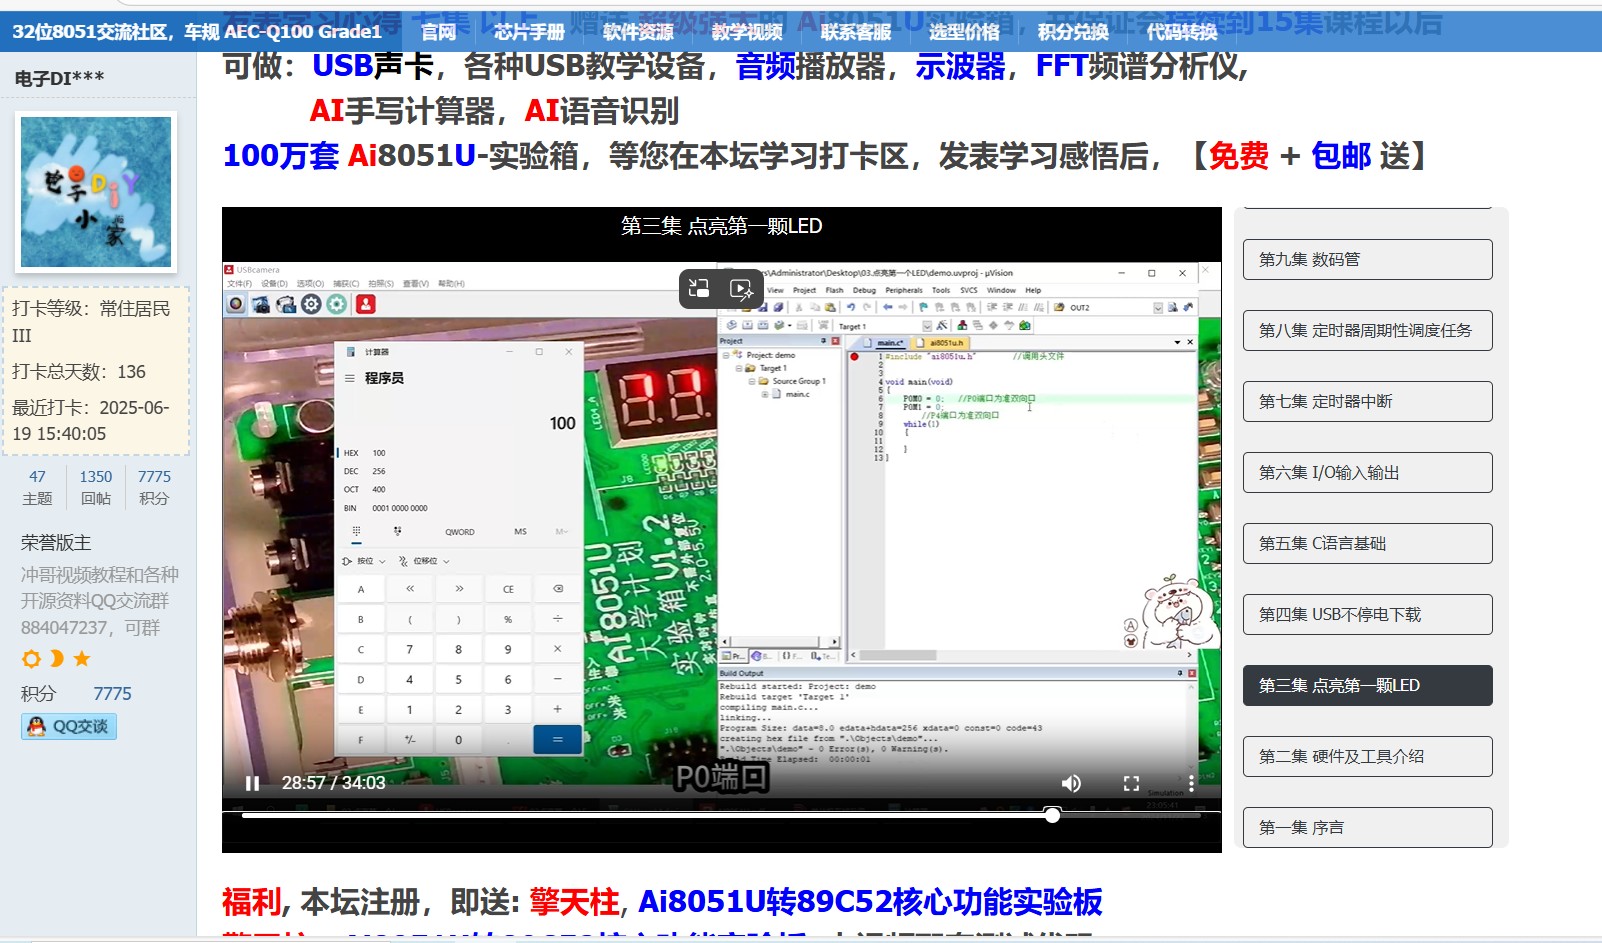Open the Calculator navigation hamburger menu
The image size is (1602, 943).
[352, 378]
